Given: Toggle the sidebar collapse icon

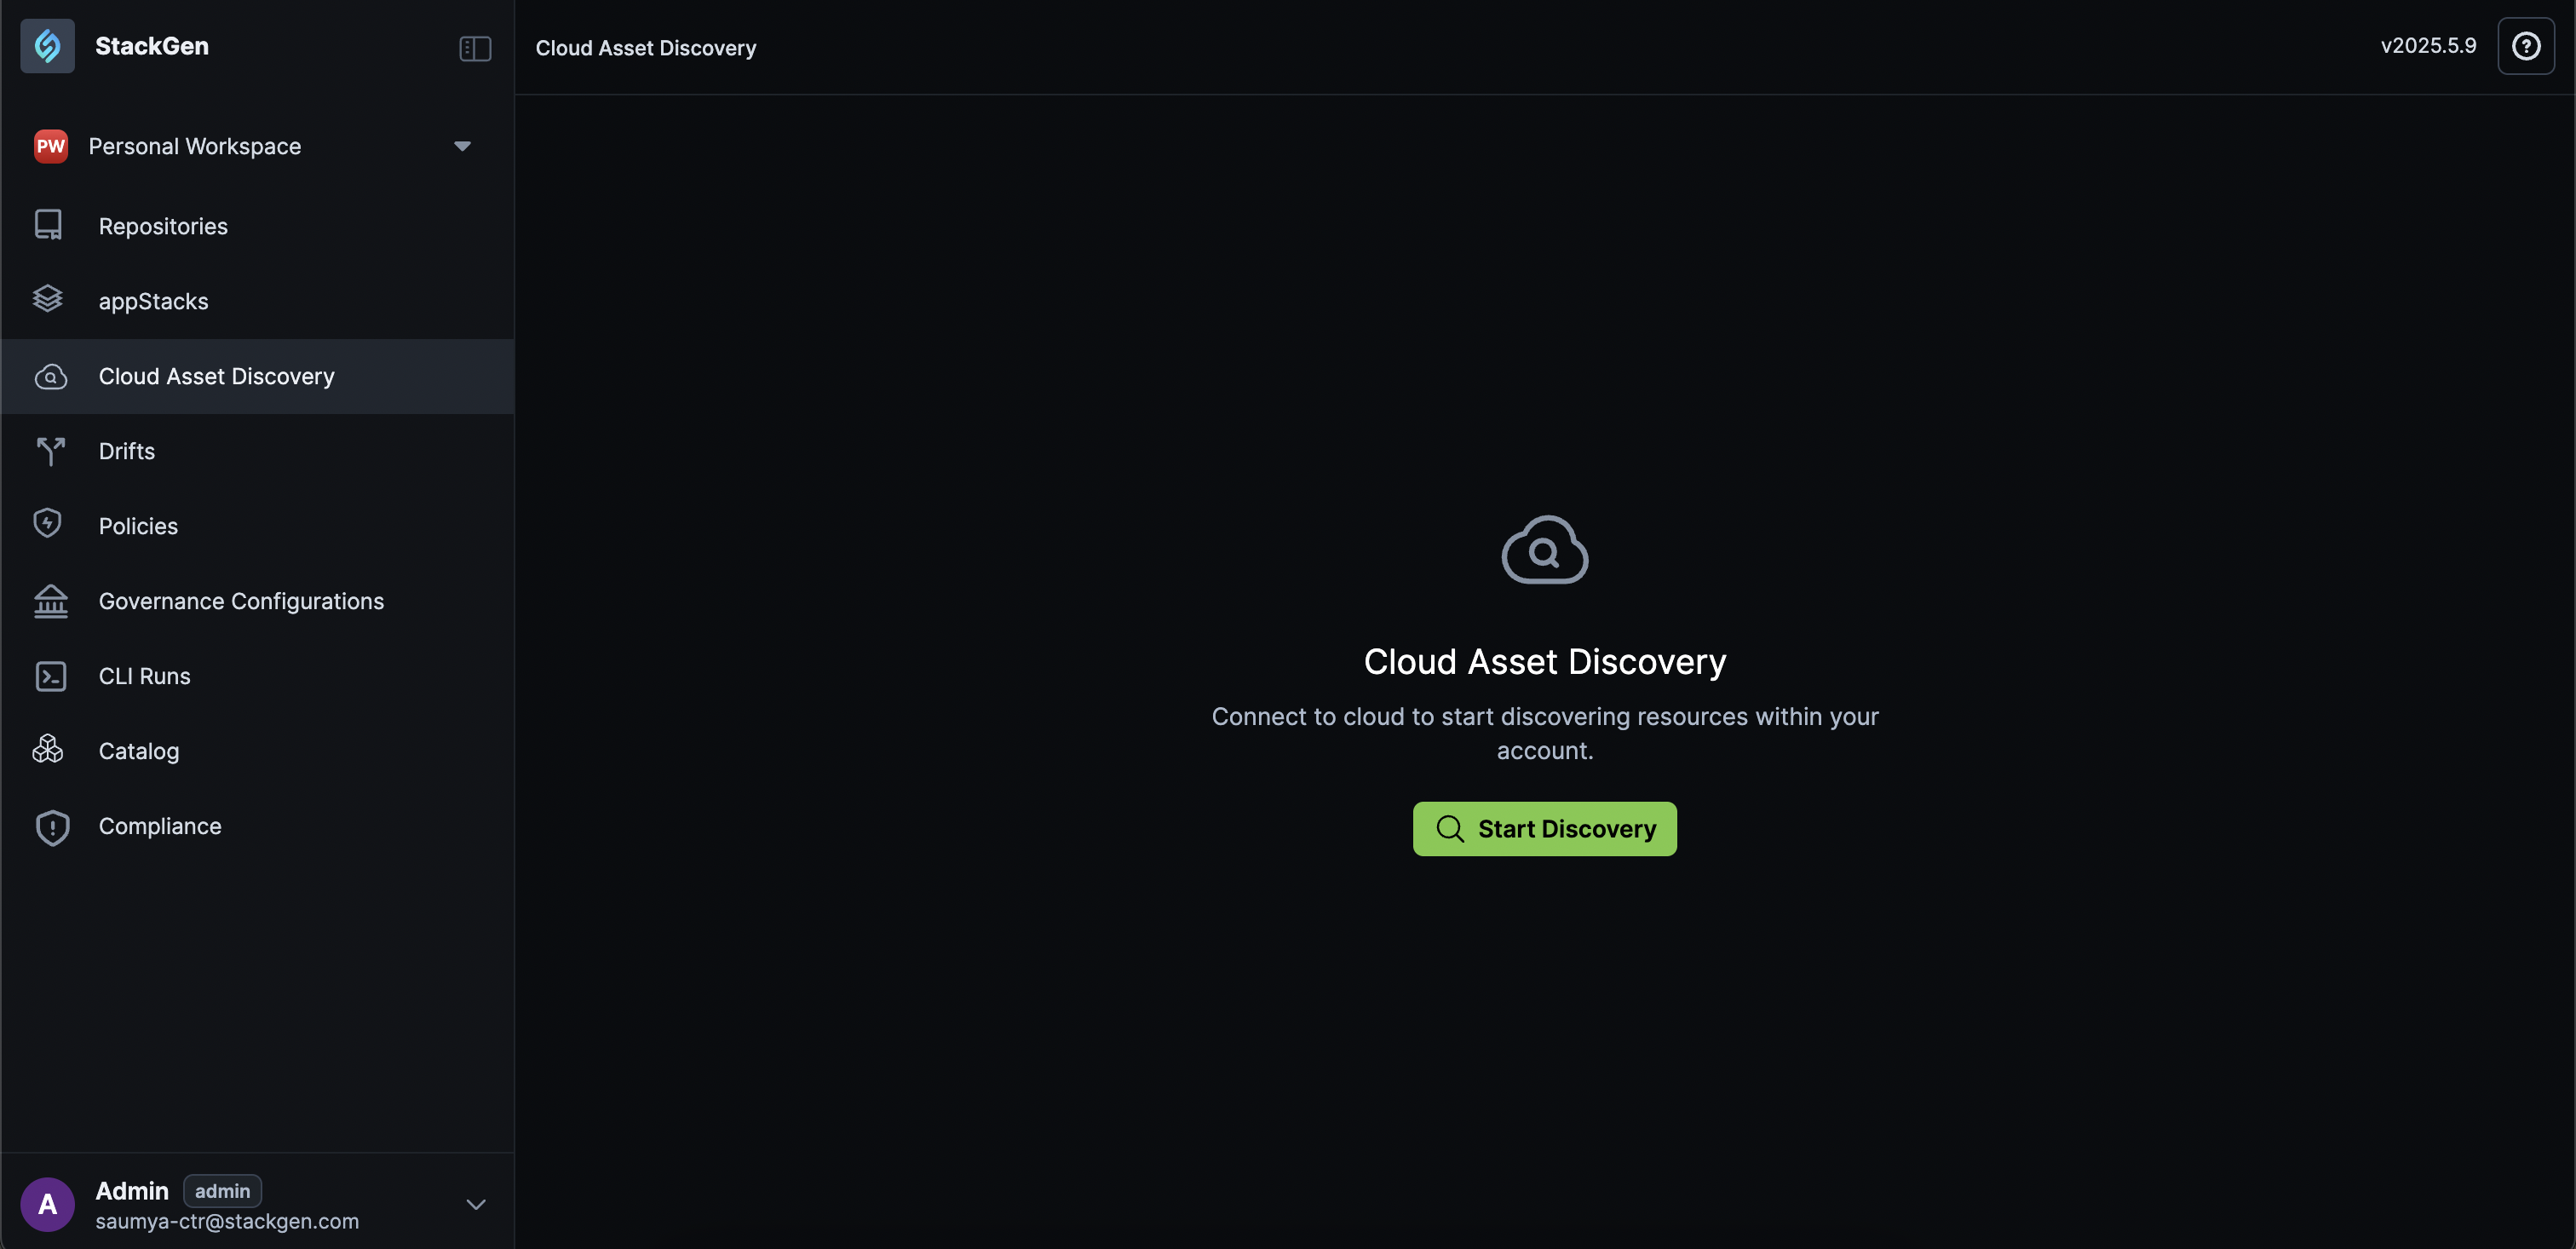Looking at the screenshot, I should point(475,48).
